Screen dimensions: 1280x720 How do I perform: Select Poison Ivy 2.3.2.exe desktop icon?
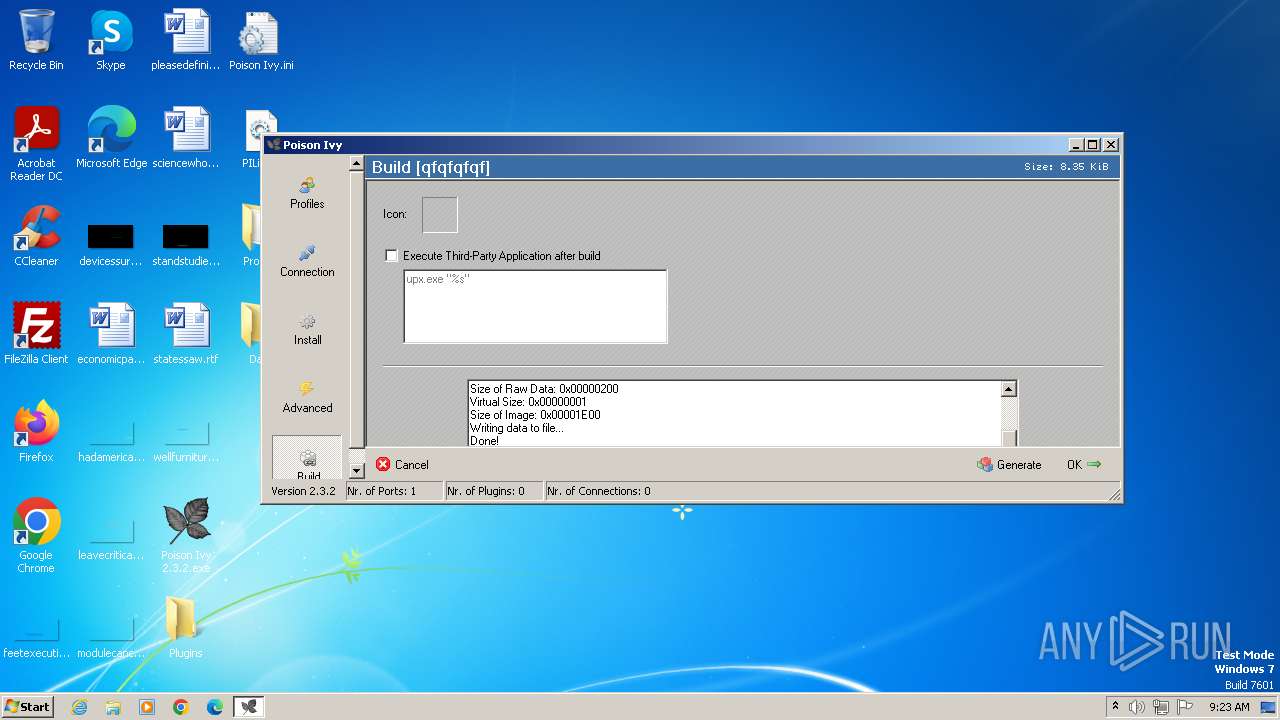pos(186,536)
